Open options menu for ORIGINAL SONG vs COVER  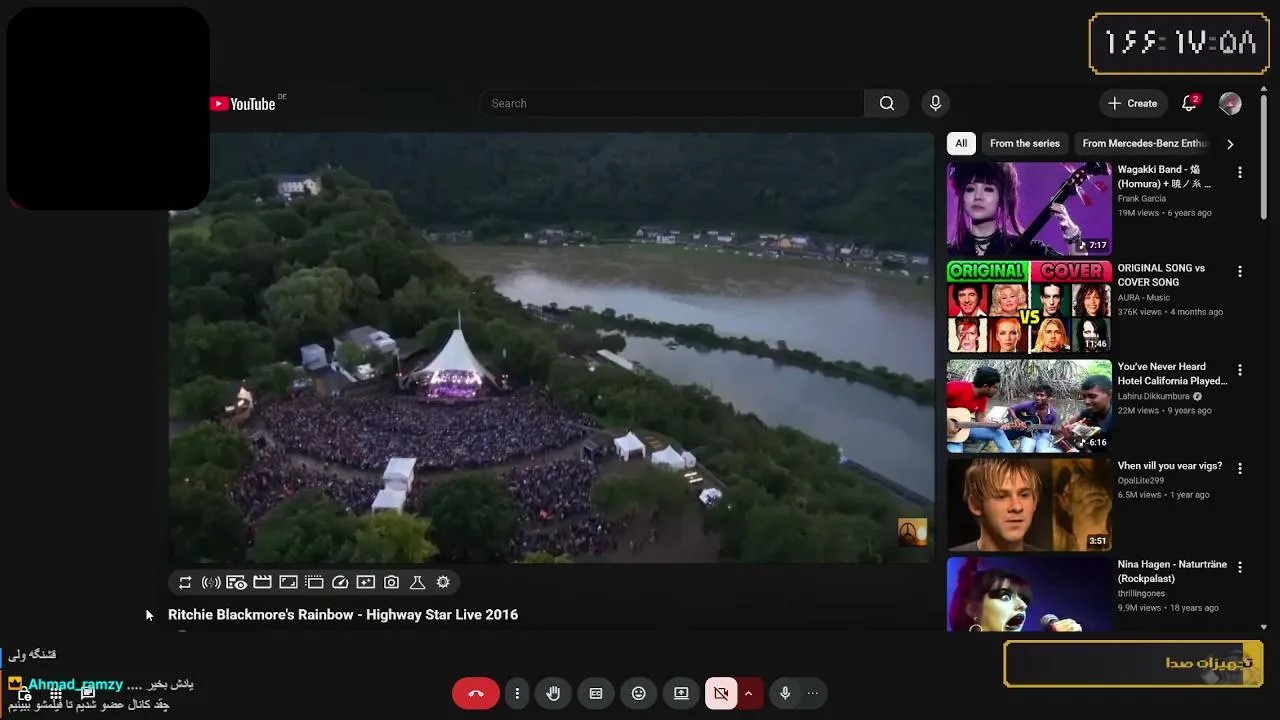1240,271
